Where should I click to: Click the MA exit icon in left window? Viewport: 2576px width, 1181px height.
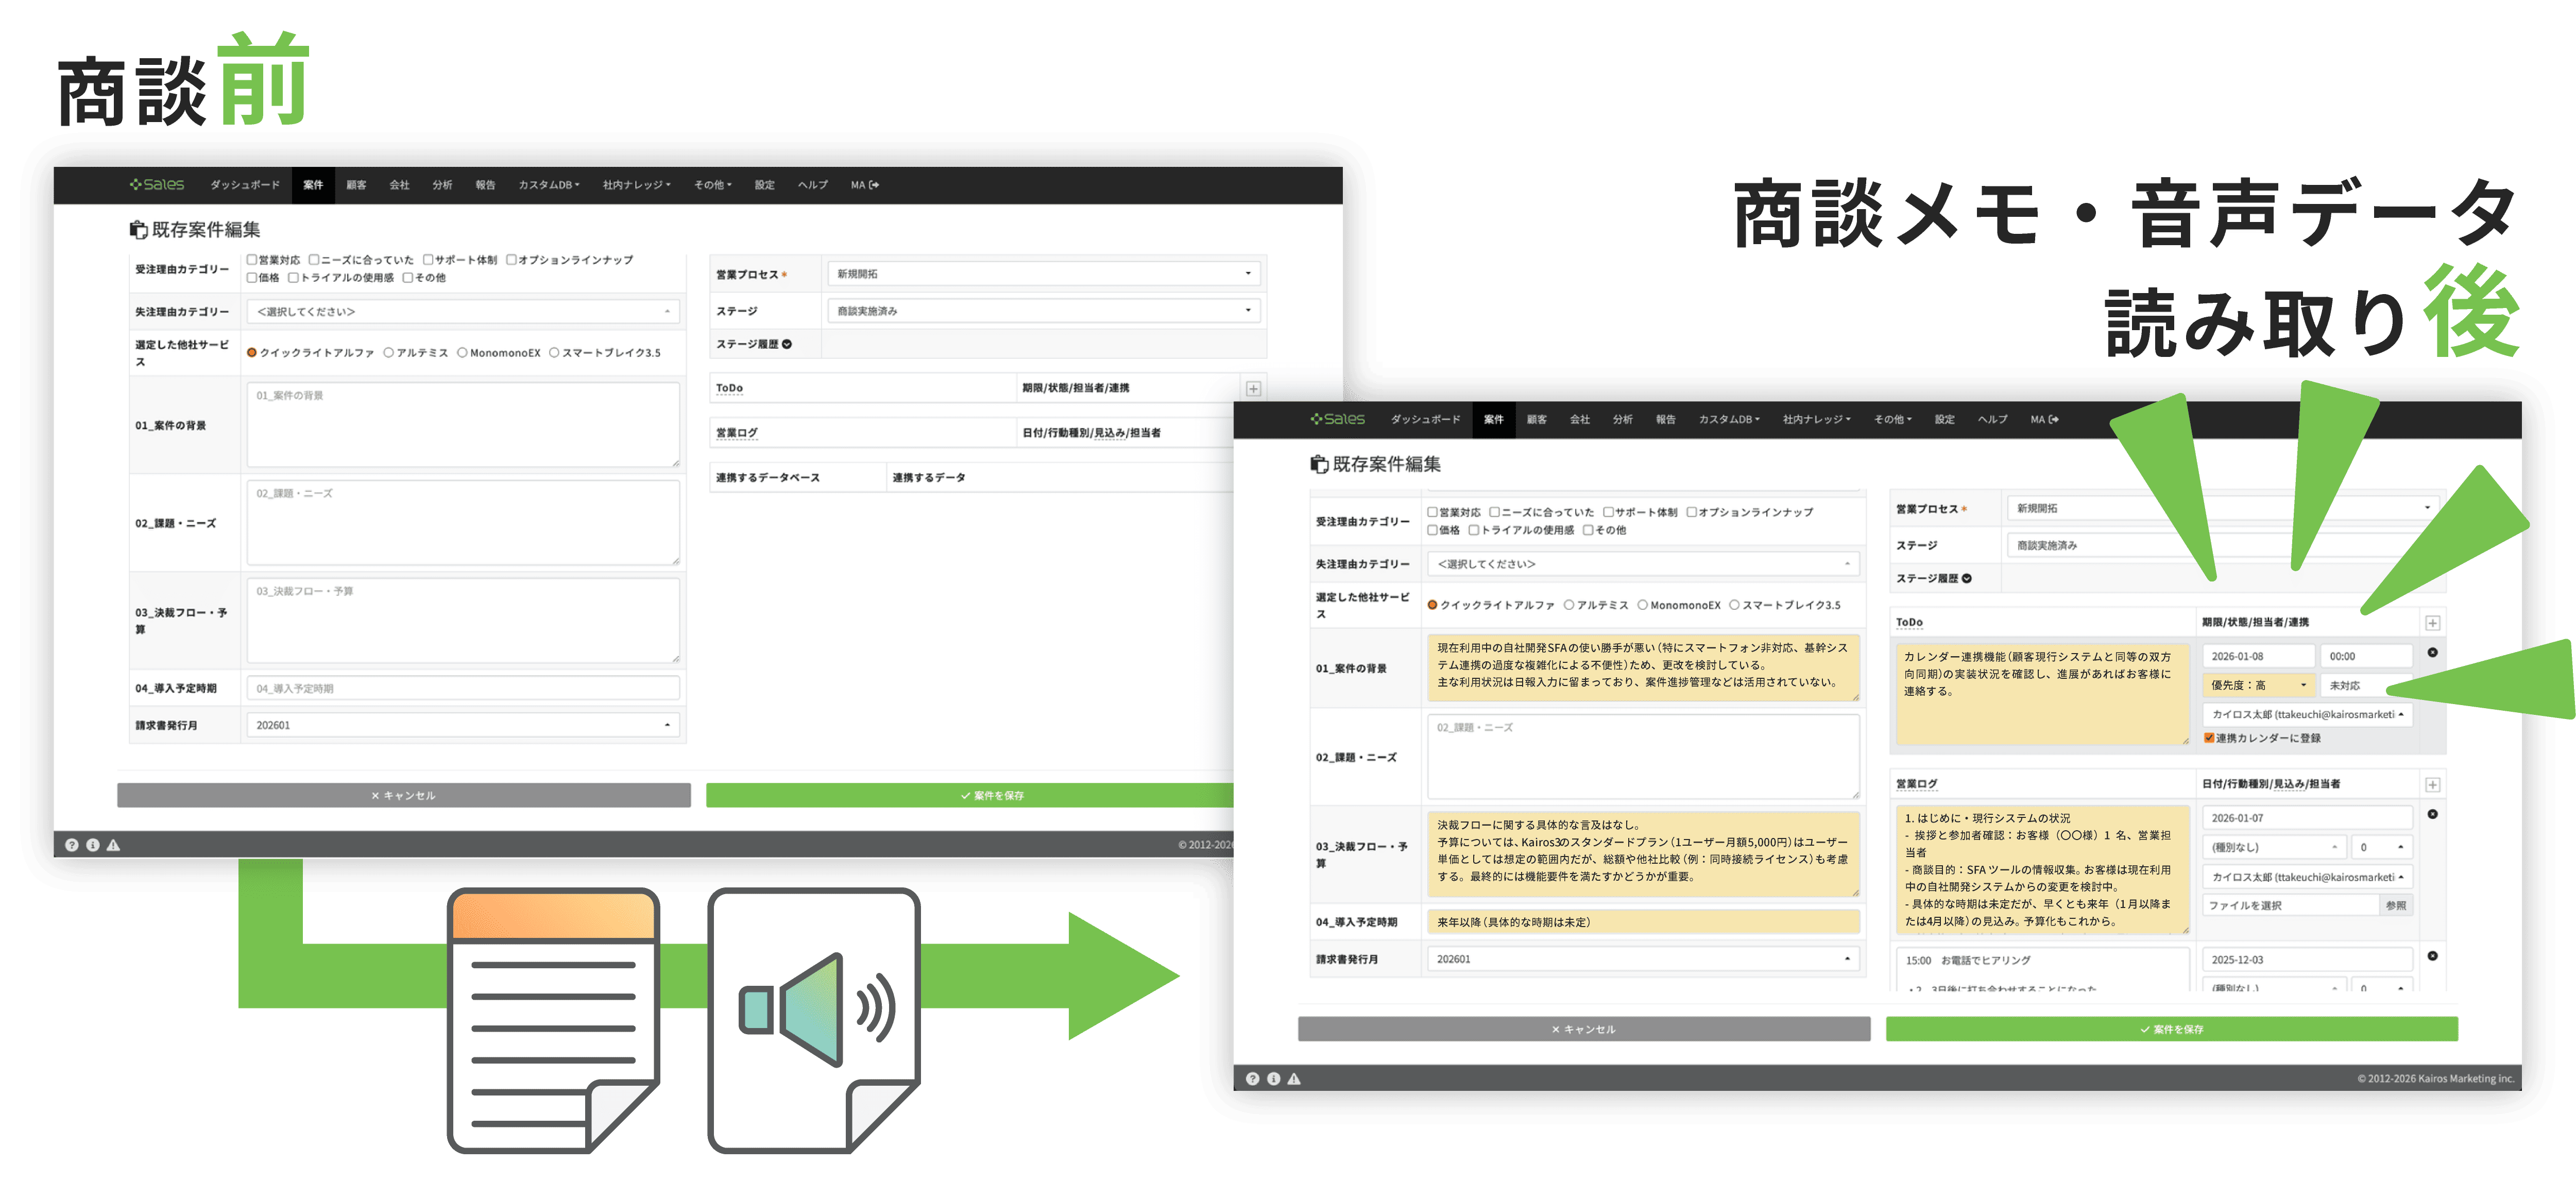[874, 185]
